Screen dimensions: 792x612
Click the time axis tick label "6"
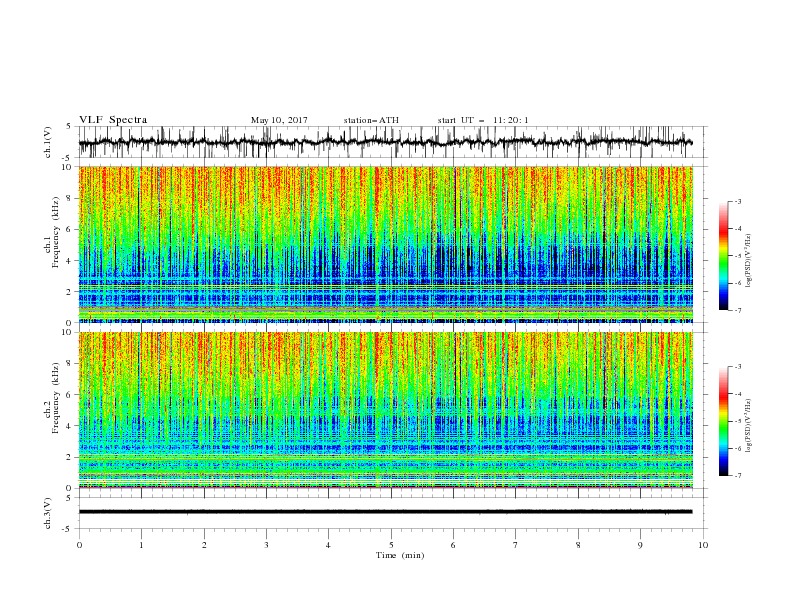454,545
